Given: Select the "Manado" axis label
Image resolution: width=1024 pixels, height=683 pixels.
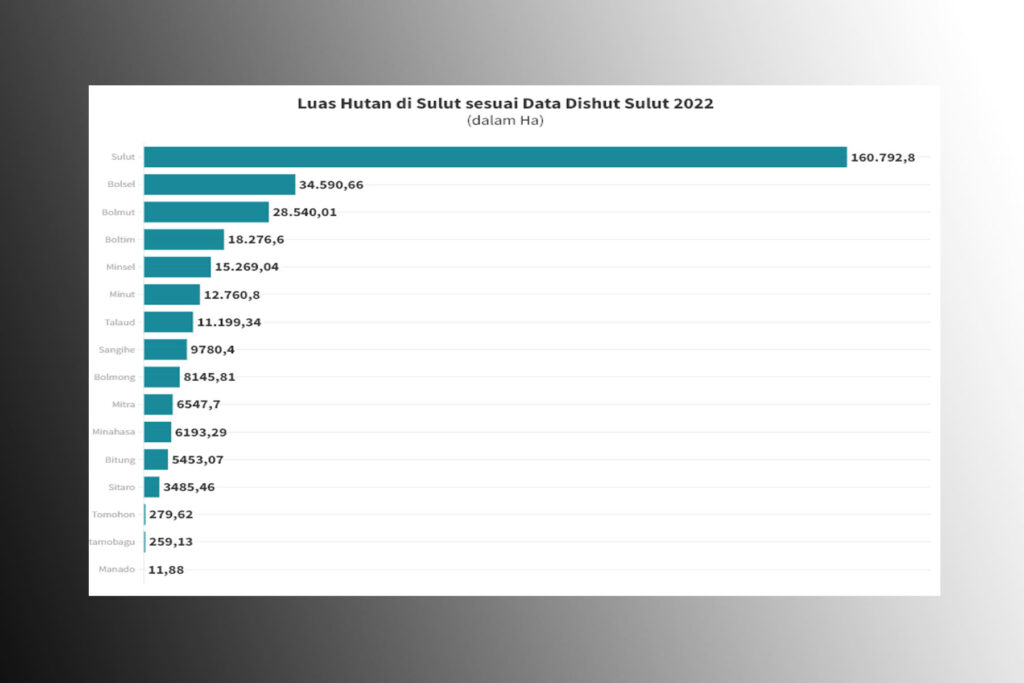Looking at the screenshot, I should [x=117, y=569].
